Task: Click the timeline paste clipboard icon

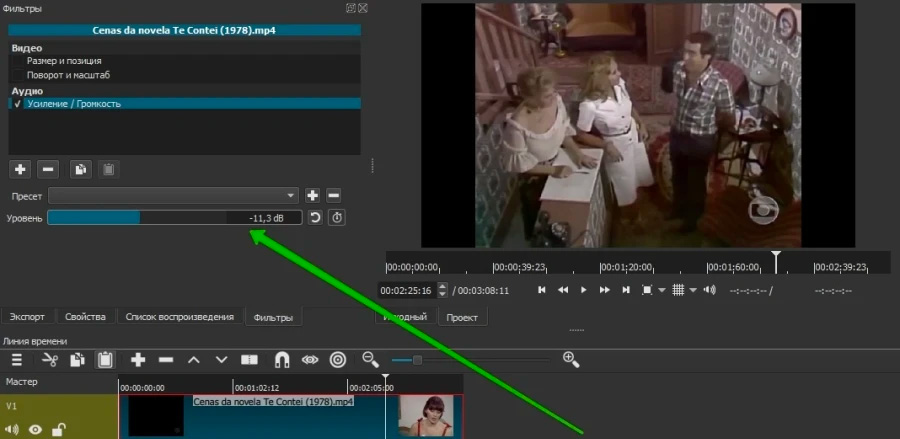Action: click(x=105, y=360)
